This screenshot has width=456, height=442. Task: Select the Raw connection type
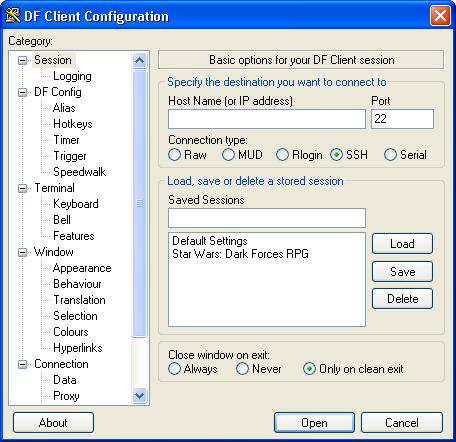pos(174,155)
